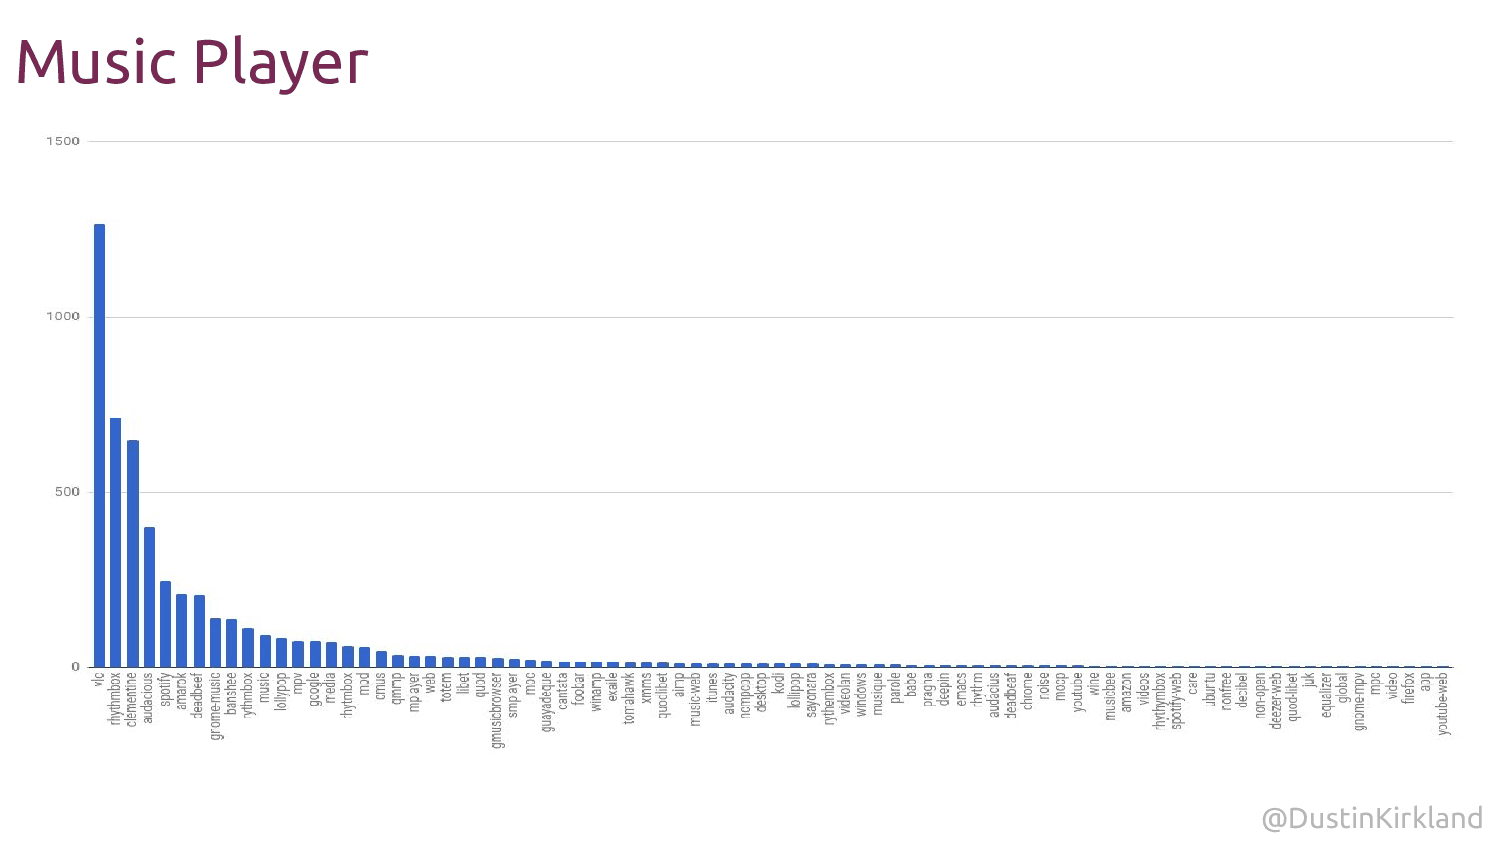Image resolution: width=1500 pixels, height=844 pixels.
Task: Click the sayonara x-axis label
Action: click(x=812, y=696)
